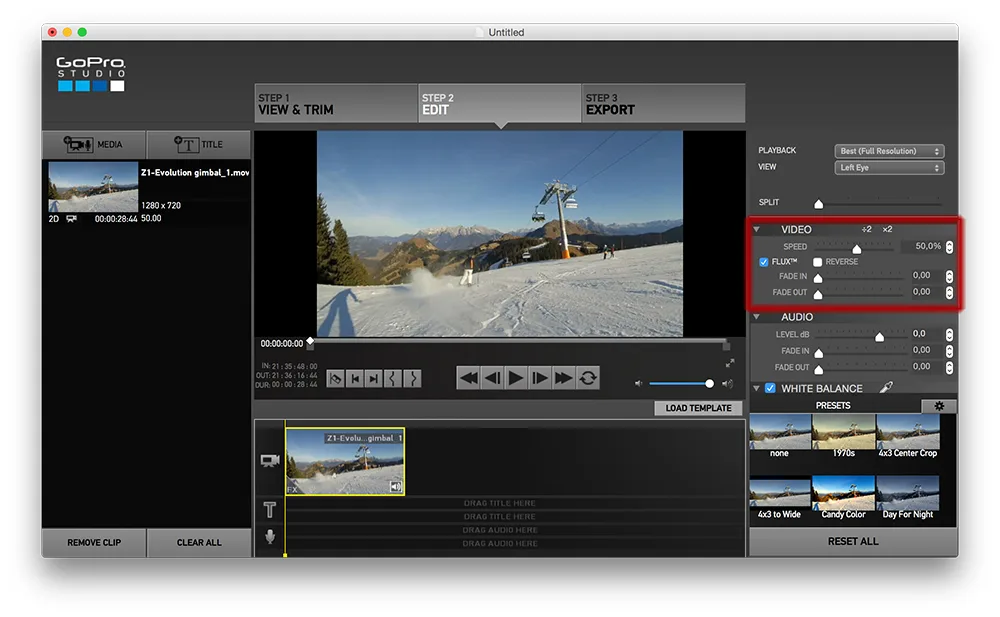Collapse the AUDIO section

[756, 316]
